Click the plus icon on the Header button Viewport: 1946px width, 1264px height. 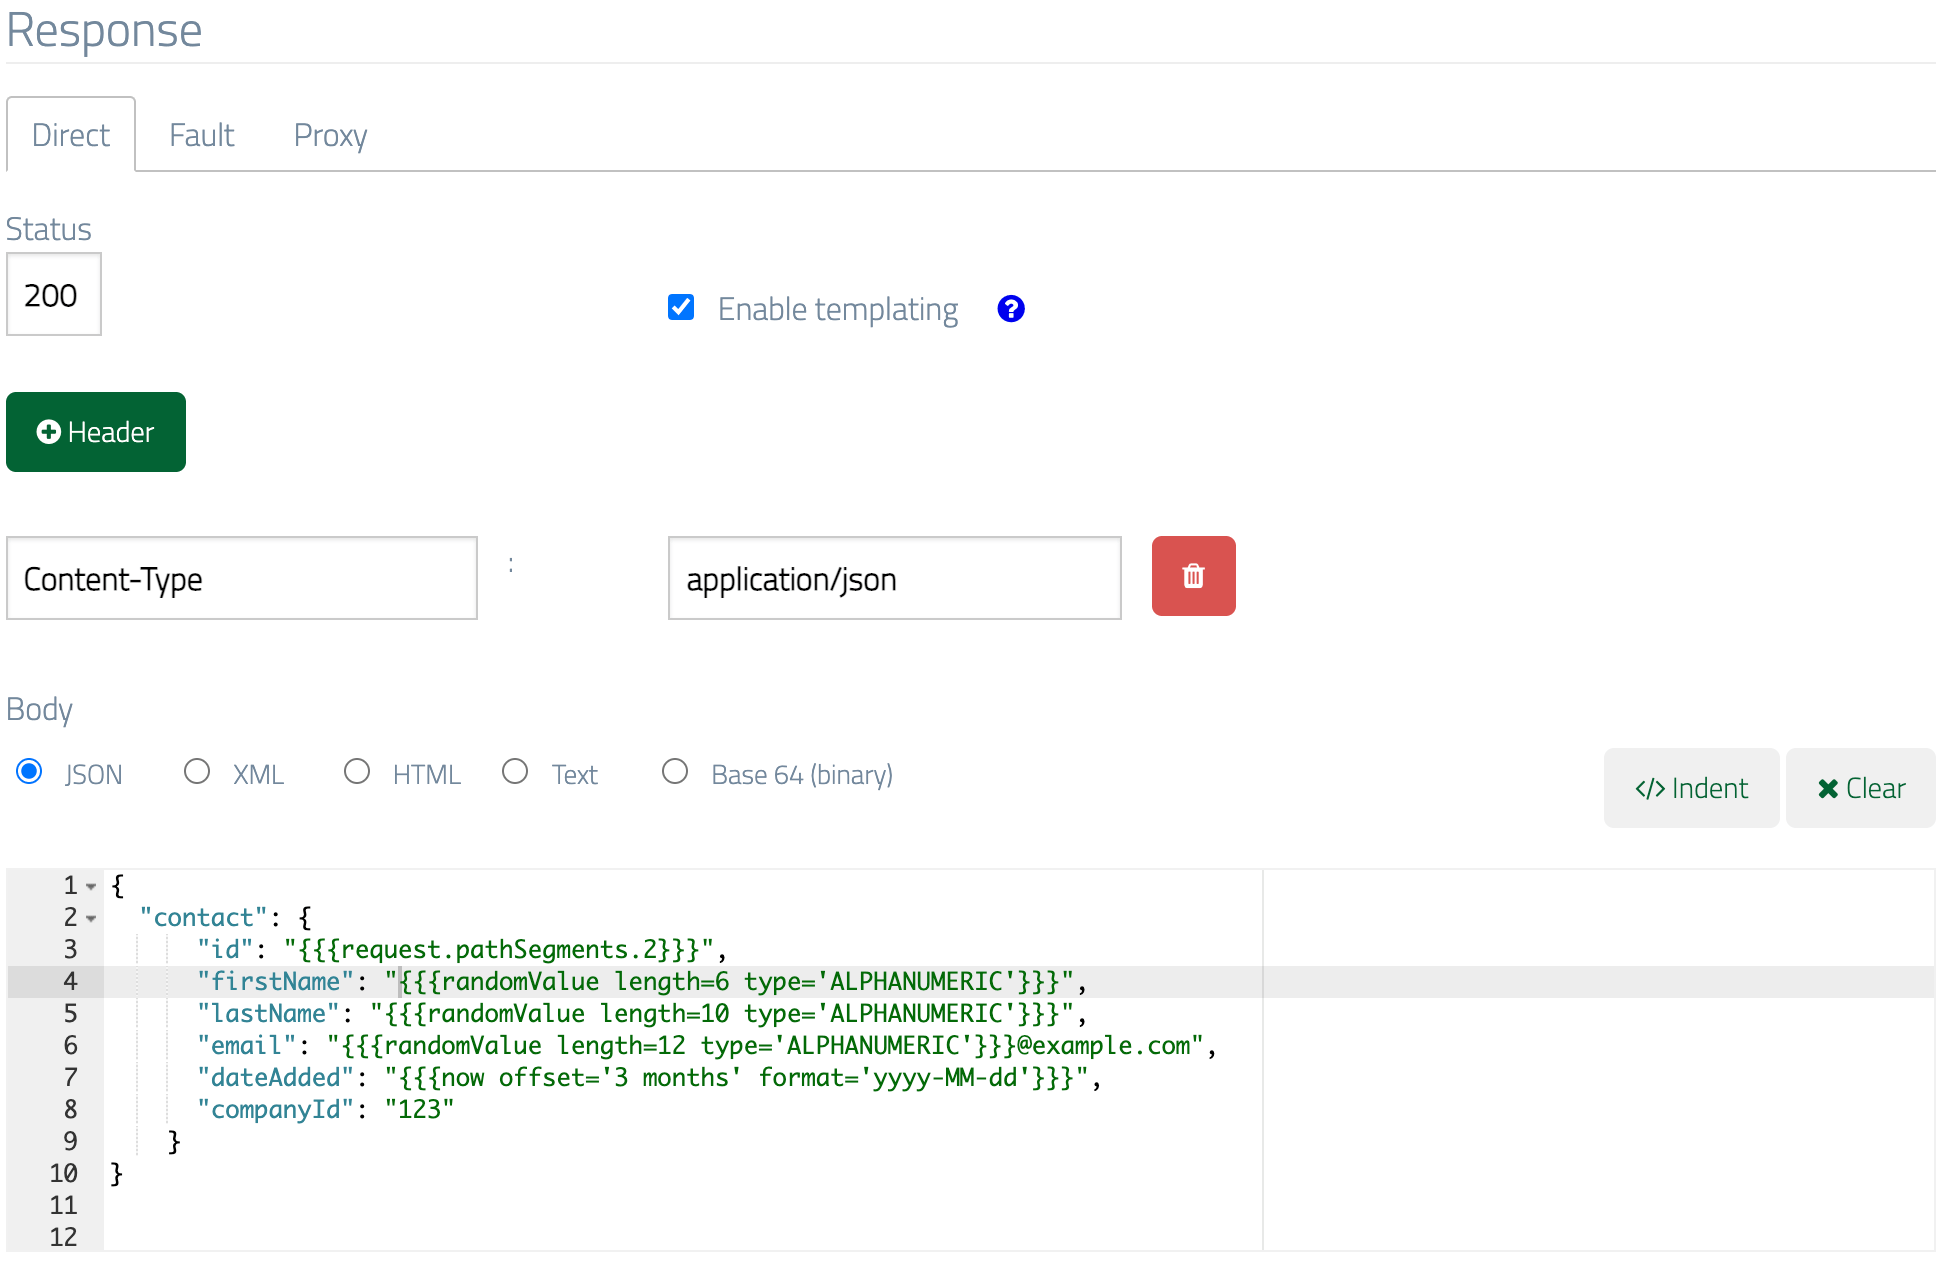tap(49, 432)
